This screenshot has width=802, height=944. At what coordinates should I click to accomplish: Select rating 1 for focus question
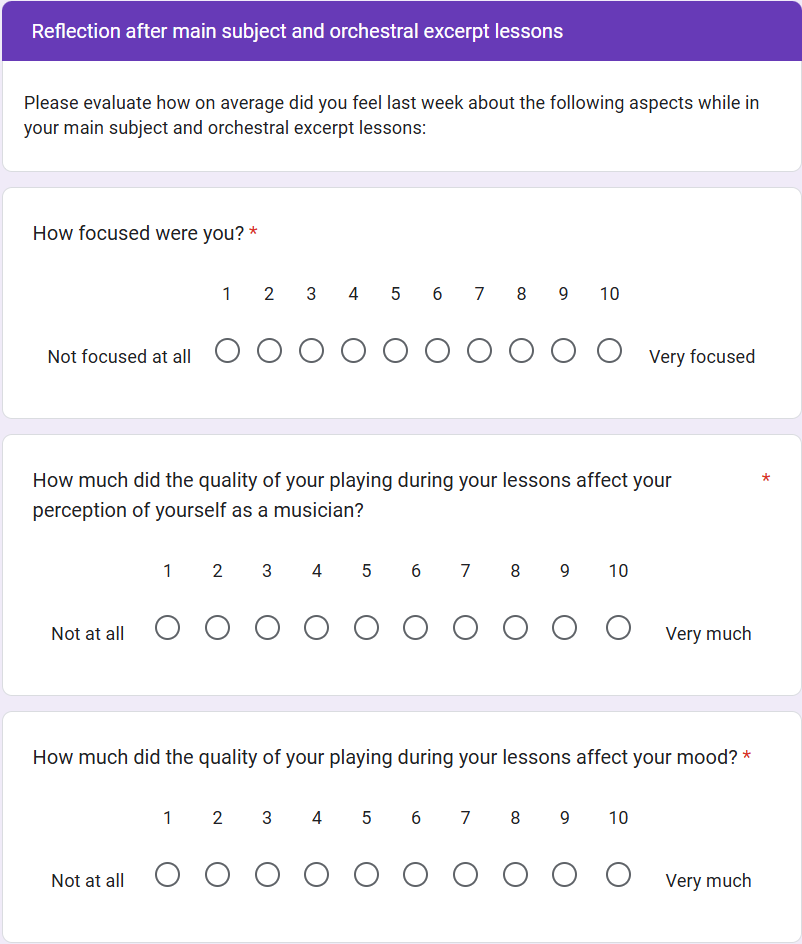[227, 351]
